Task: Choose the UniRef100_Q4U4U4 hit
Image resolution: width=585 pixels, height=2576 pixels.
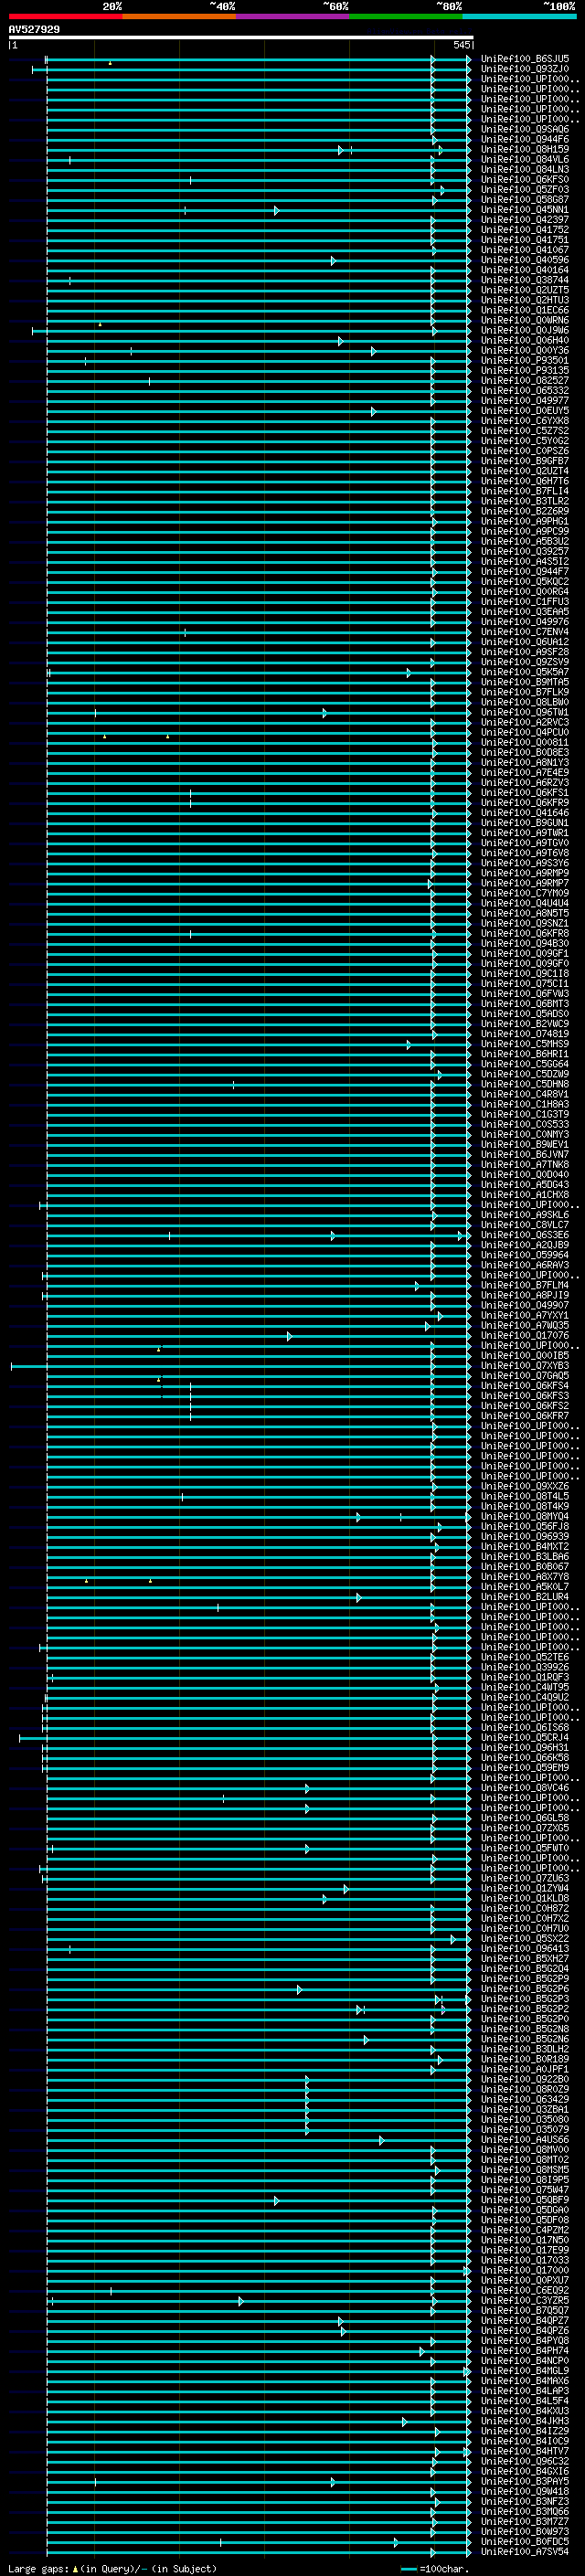Action: [525, 903]
